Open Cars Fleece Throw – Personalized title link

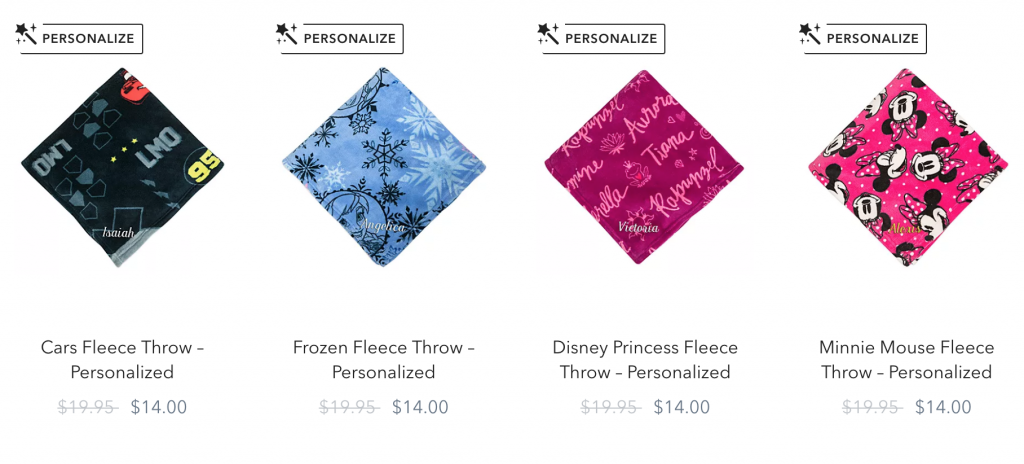122,359
